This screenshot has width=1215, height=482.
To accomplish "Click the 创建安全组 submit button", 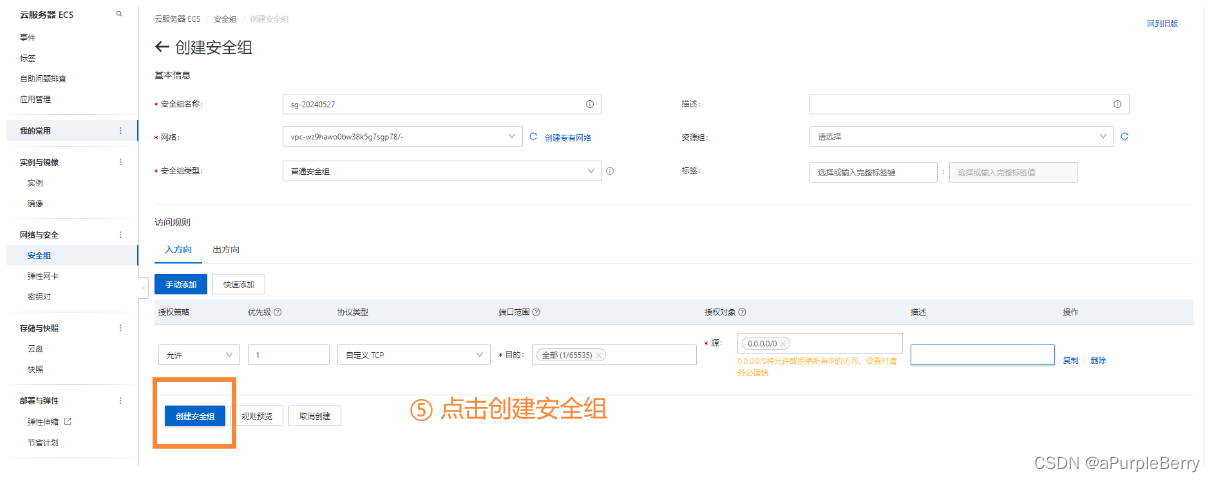I will click(x=195, y=416).
